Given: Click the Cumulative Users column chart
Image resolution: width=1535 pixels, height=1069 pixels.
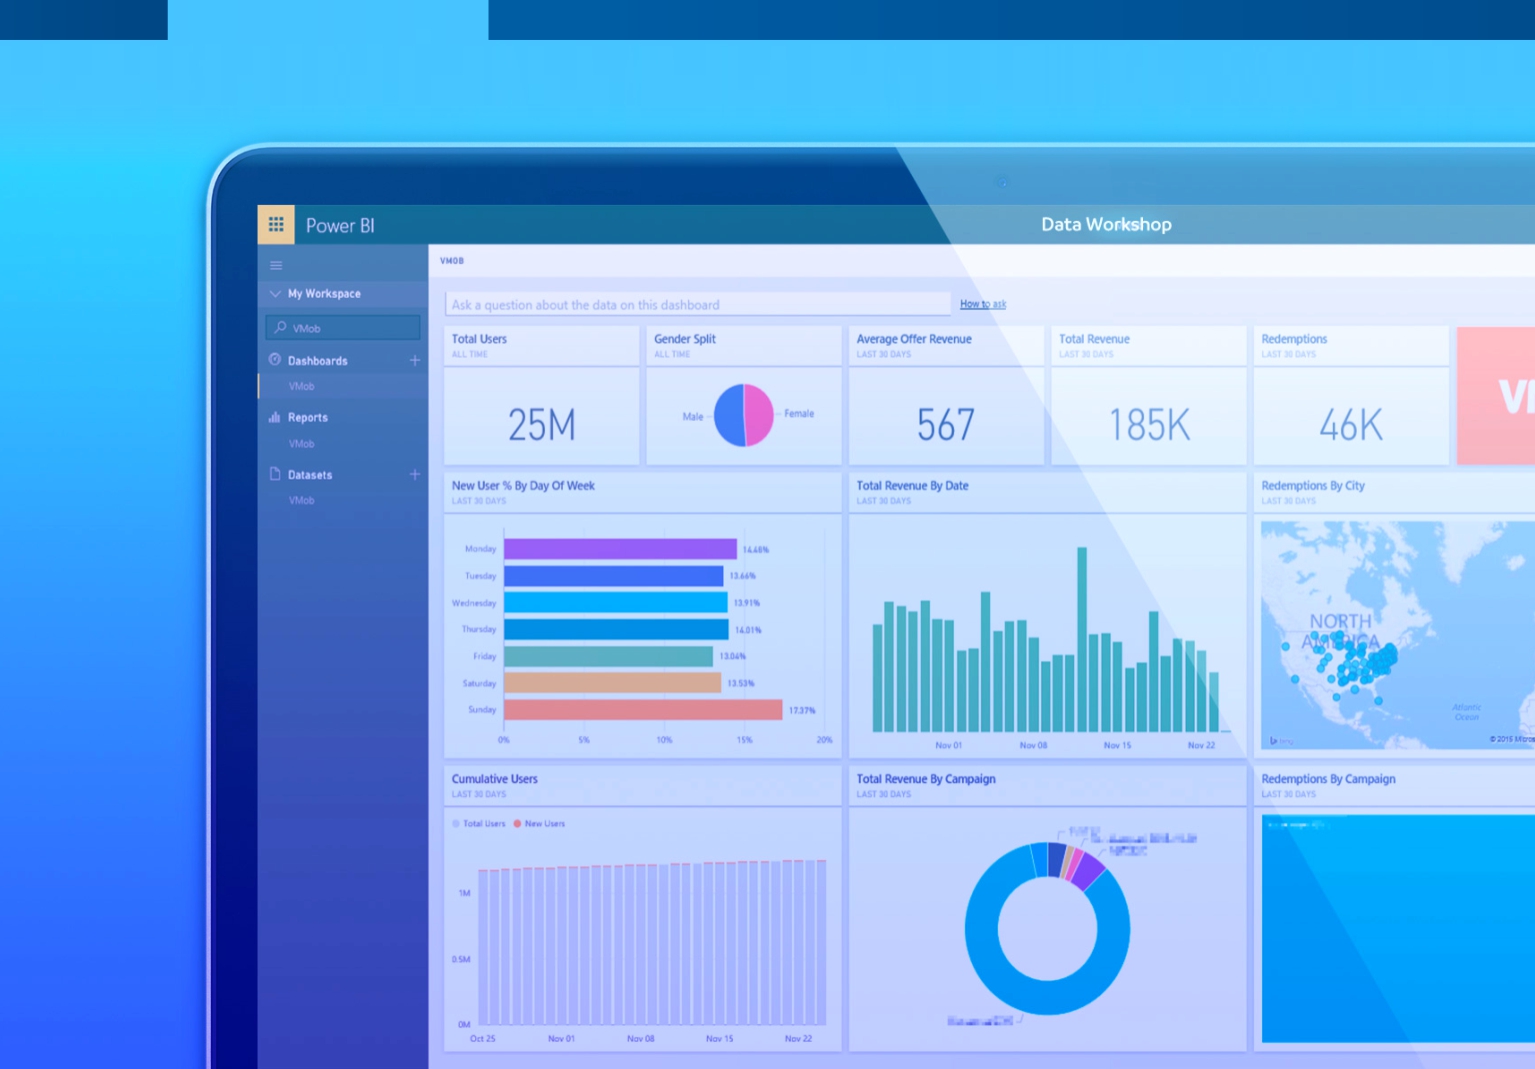Looking at the screenshot, I should [x=652, y=943].
